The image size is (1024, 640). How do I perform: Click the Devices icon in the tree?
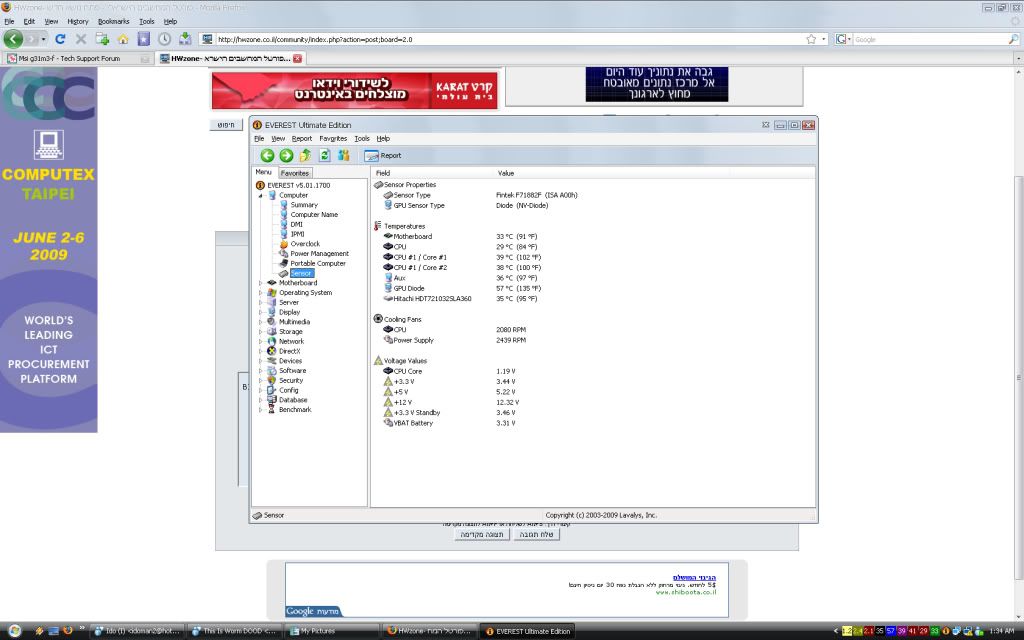coord(272,360)
